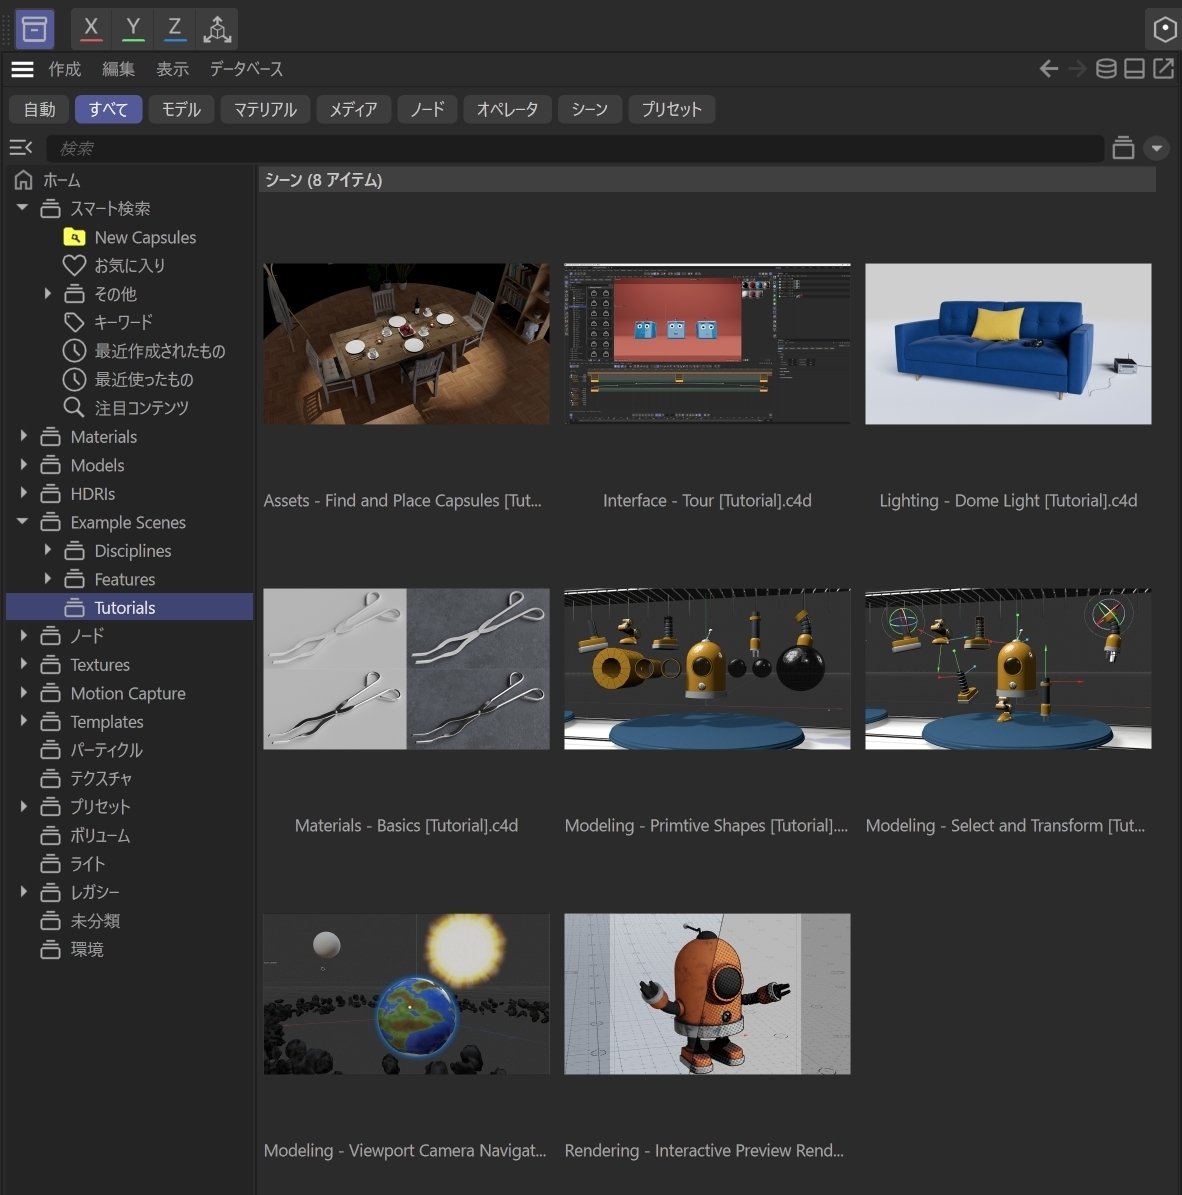The image size is (1182, 1195).
Task: Expand the Models category
Action: 23,464
